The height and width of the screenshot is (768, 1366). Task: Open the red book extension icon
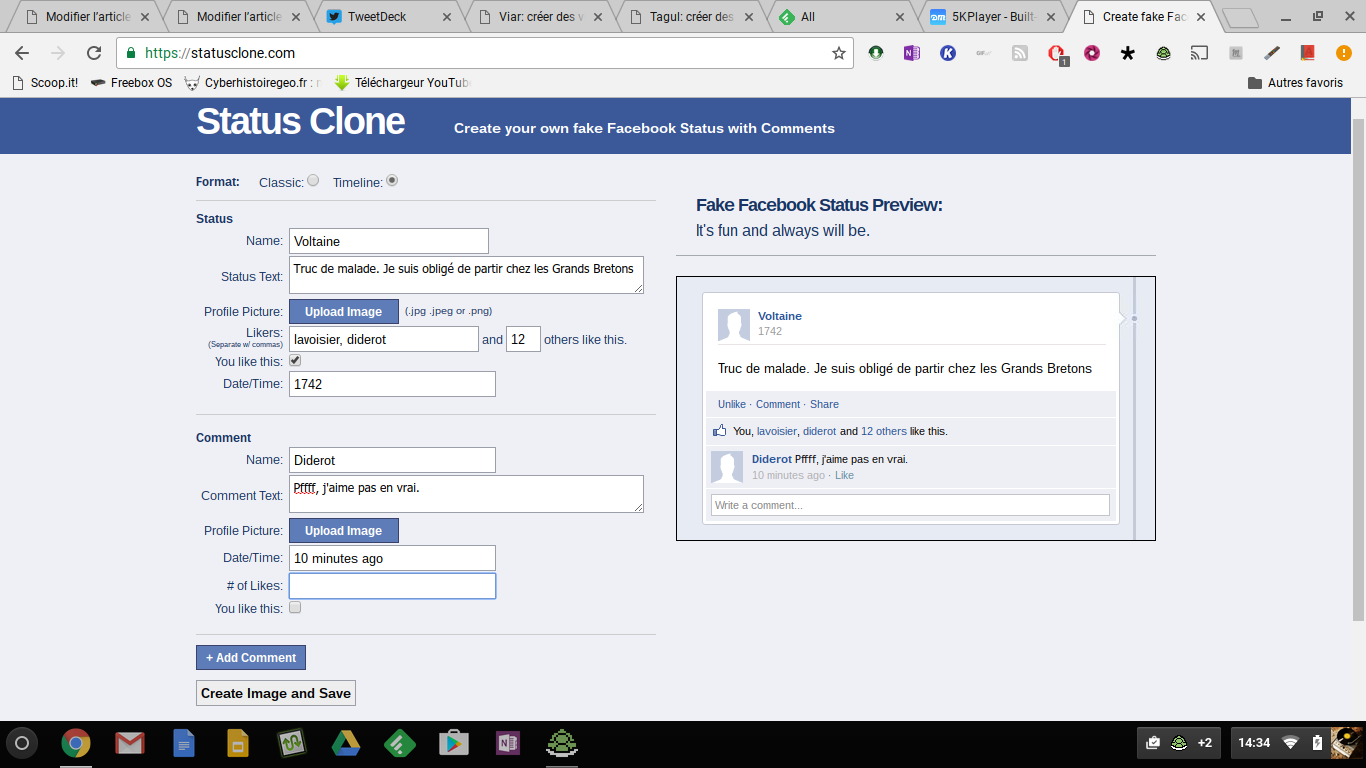point(1307,53)
